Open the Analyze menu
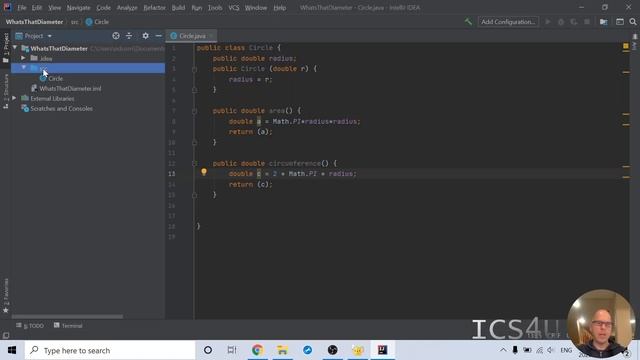The width and height of the screenshot is (640, 360). (127, 8)
